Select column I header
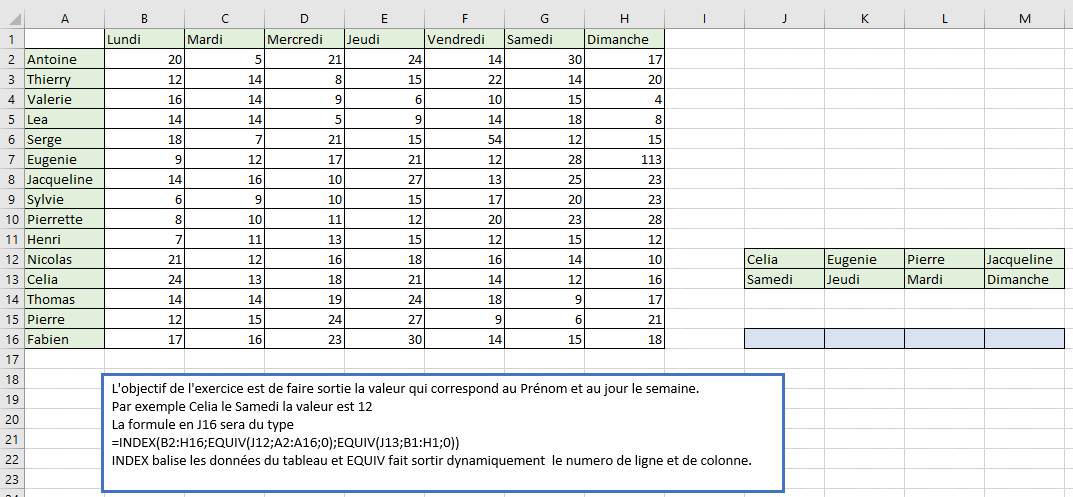 tap(704, 18)
